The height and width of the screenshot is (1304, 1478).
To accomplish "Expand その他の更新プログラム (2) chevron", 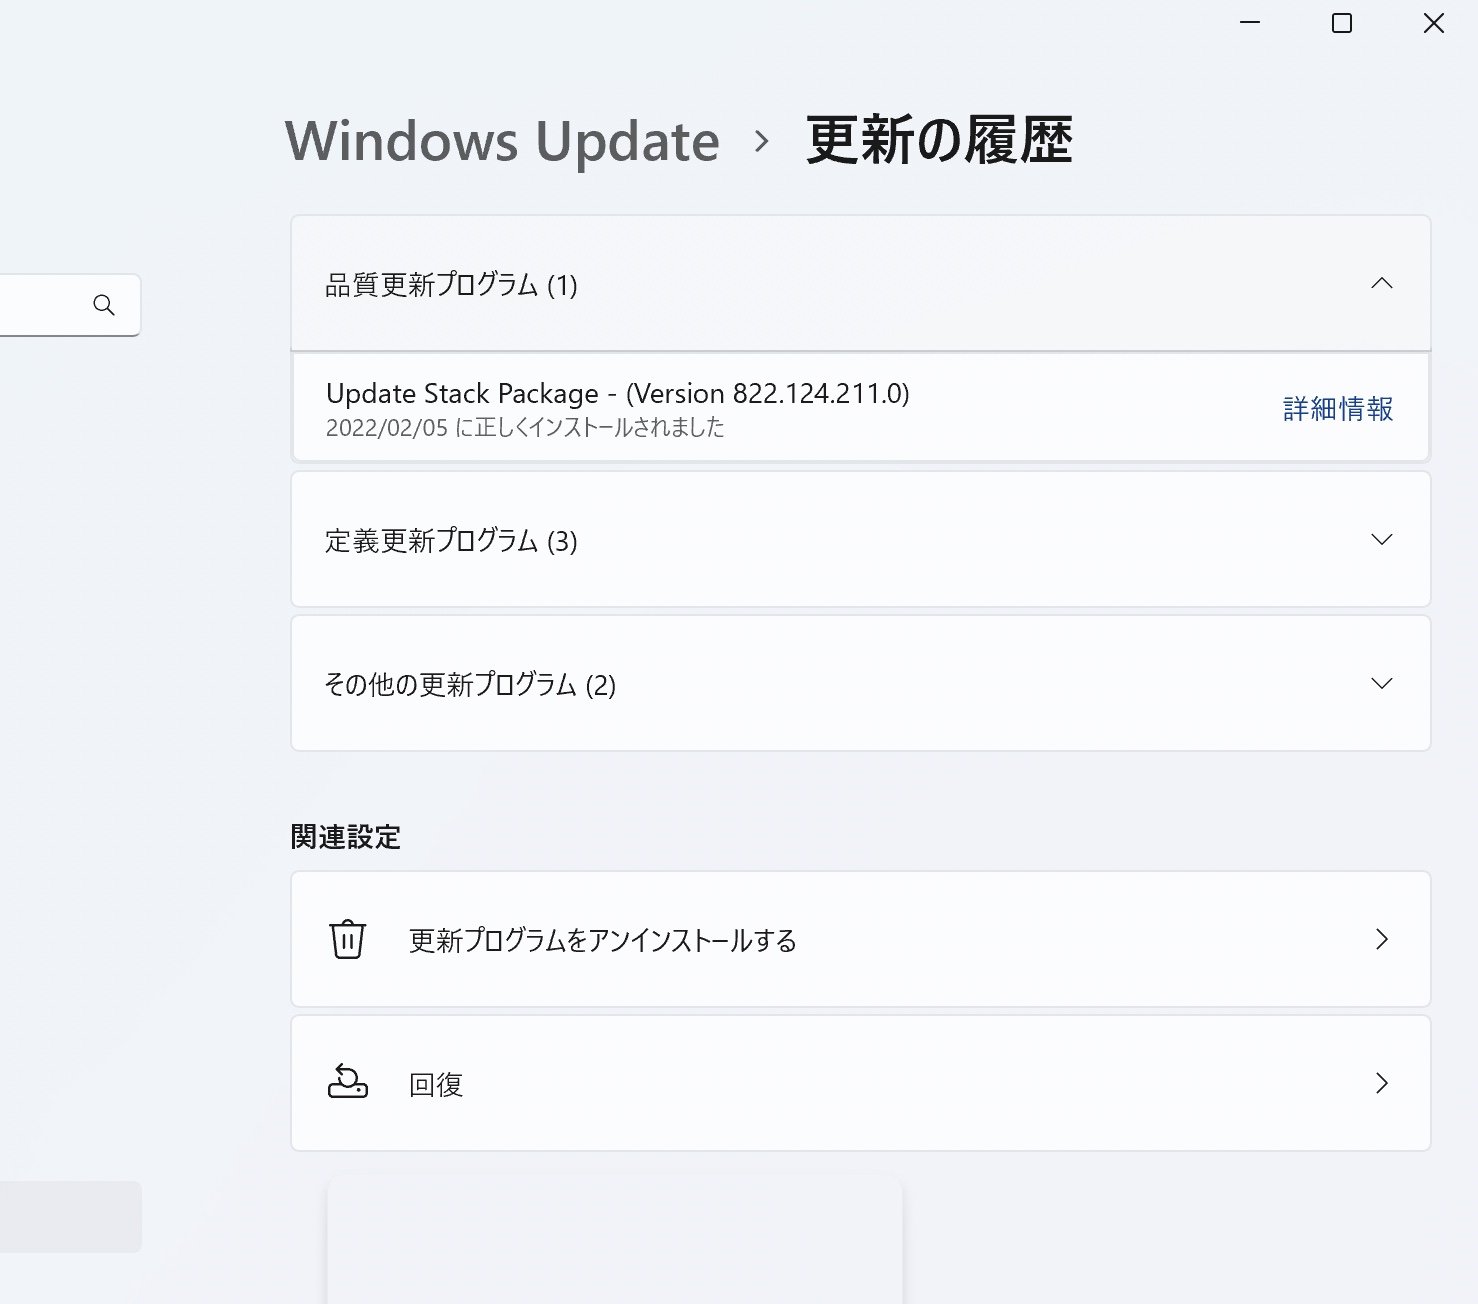I will pos(1381,684).
